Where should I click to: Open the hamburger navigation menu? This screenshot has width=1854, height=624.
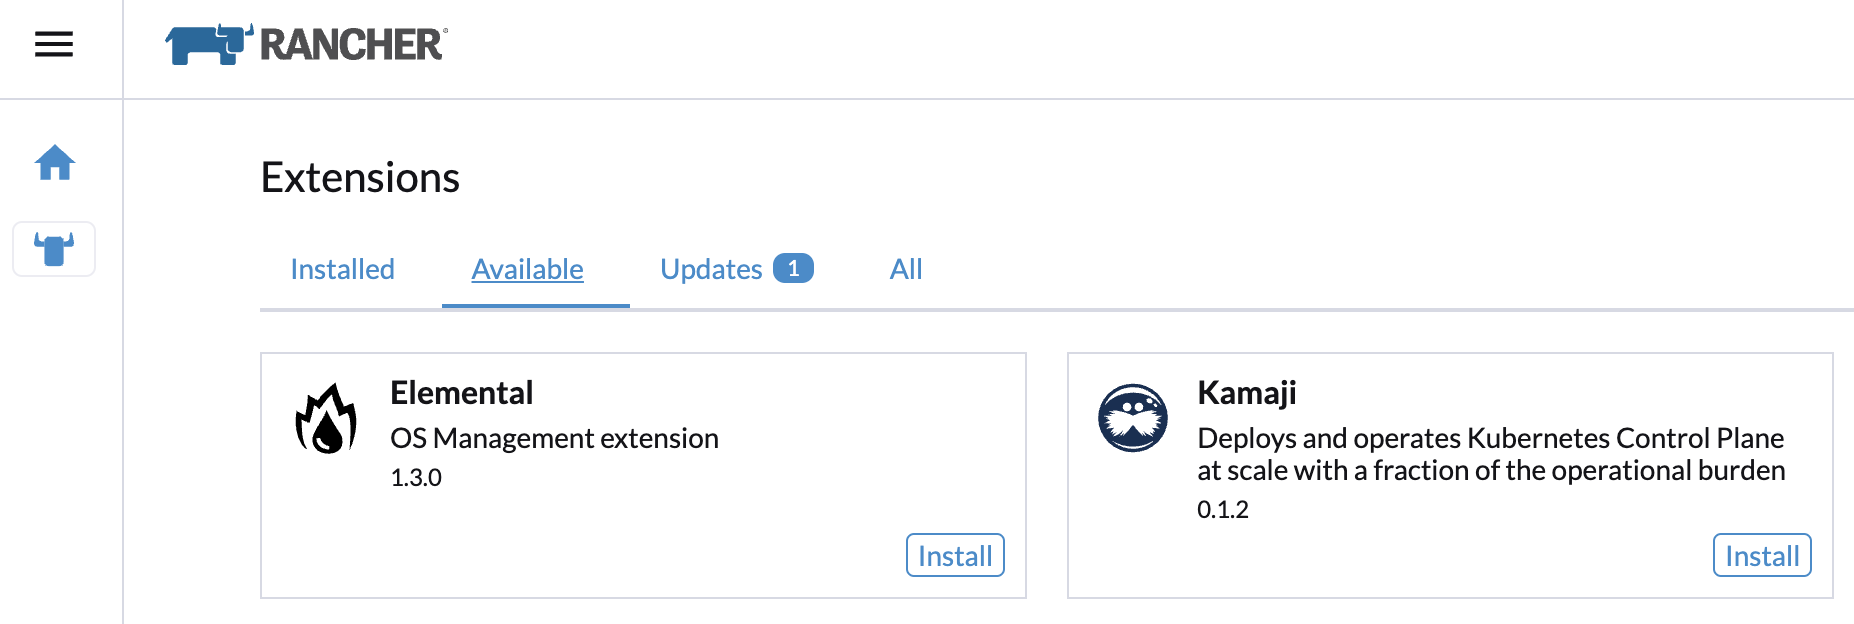click(53, 45)
